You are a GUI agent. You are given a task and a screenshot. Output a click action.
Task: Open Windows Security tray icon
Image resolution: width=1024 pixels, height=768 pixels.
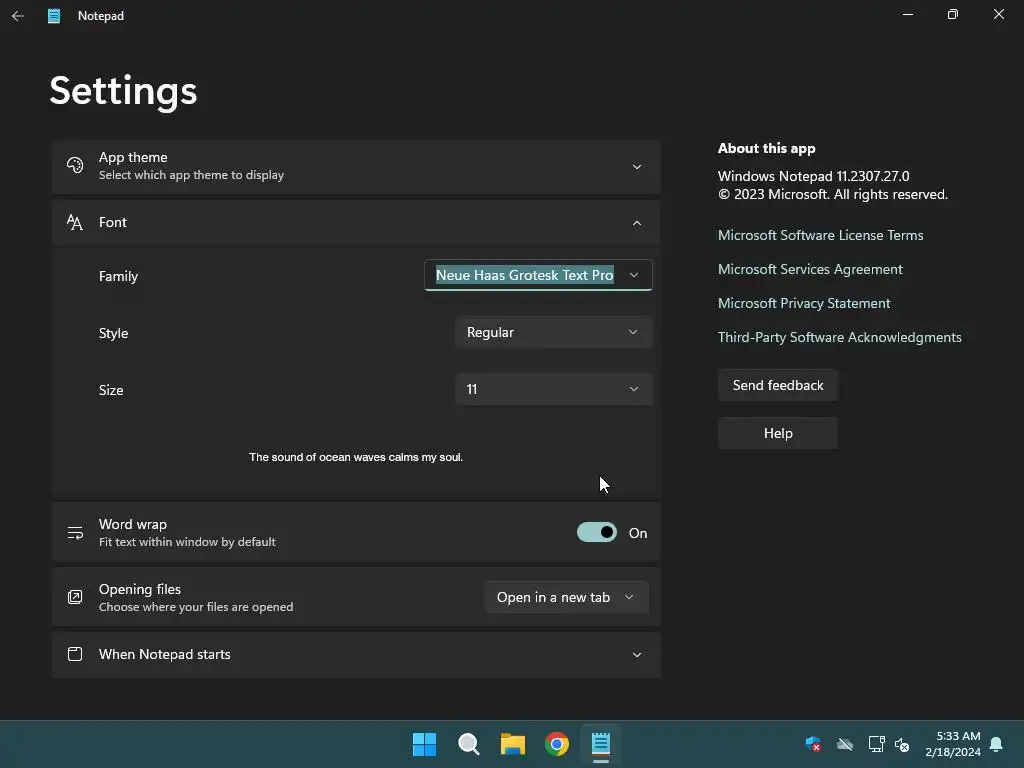(813, 744)
